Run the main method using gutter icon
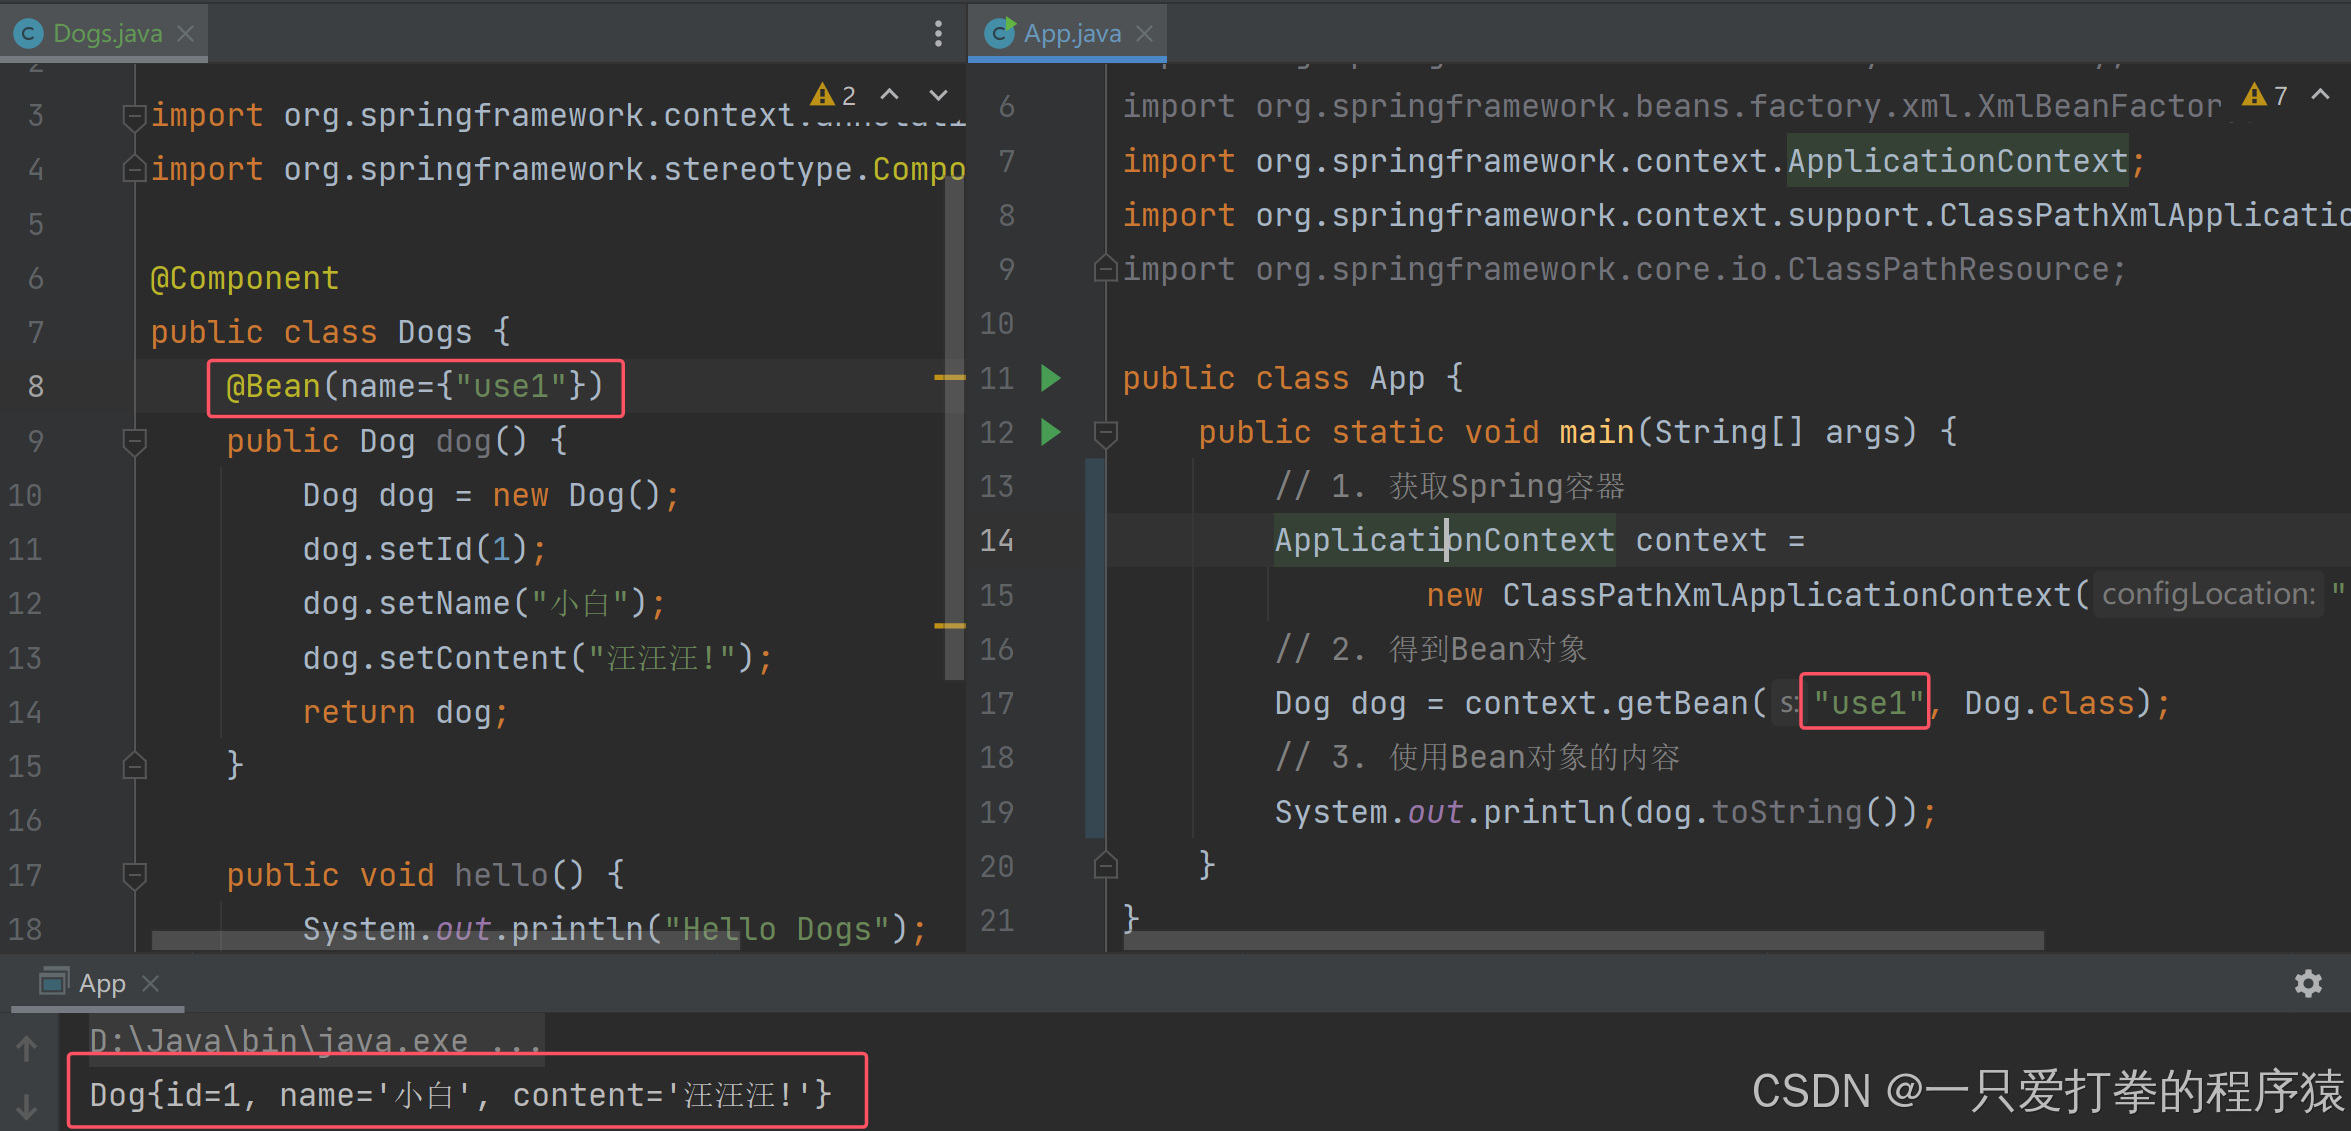The image size is (2351, 1131). [1050, 432]
